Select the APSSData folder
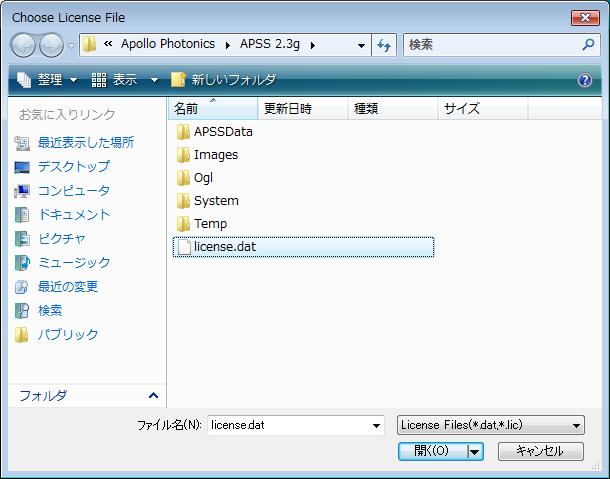This screenshot has width=610, height=479. point(223,132)
